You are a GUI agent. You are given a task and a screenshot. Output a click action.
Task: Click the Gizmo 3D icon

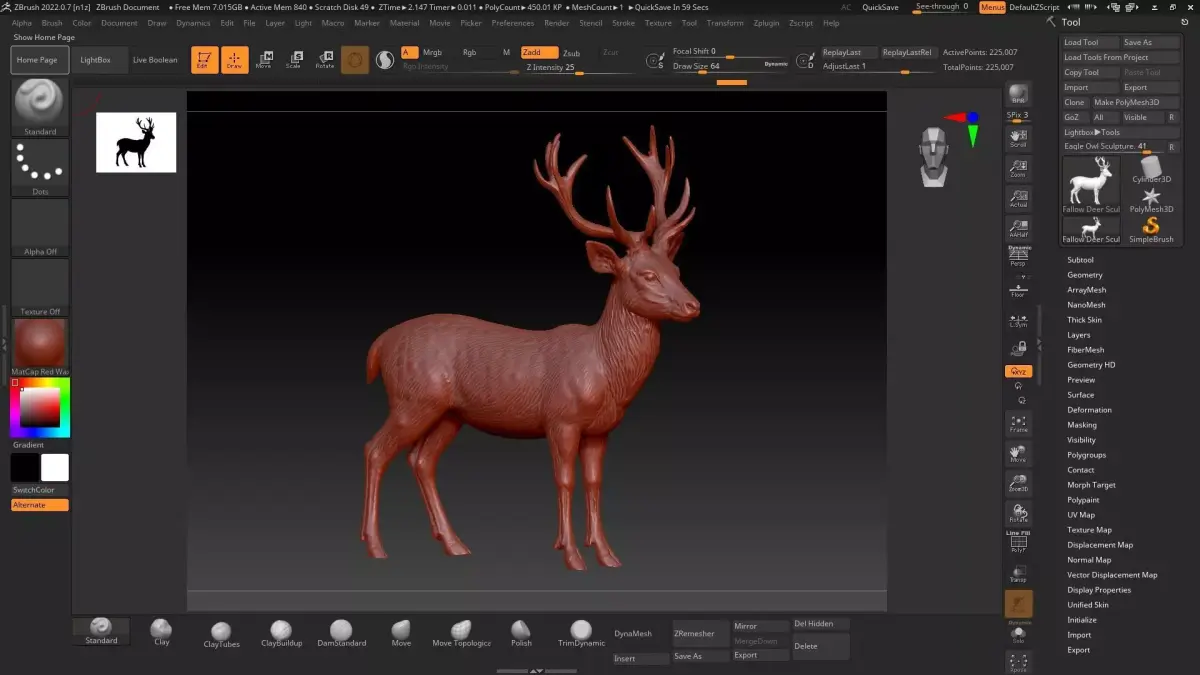coord(355,60)
